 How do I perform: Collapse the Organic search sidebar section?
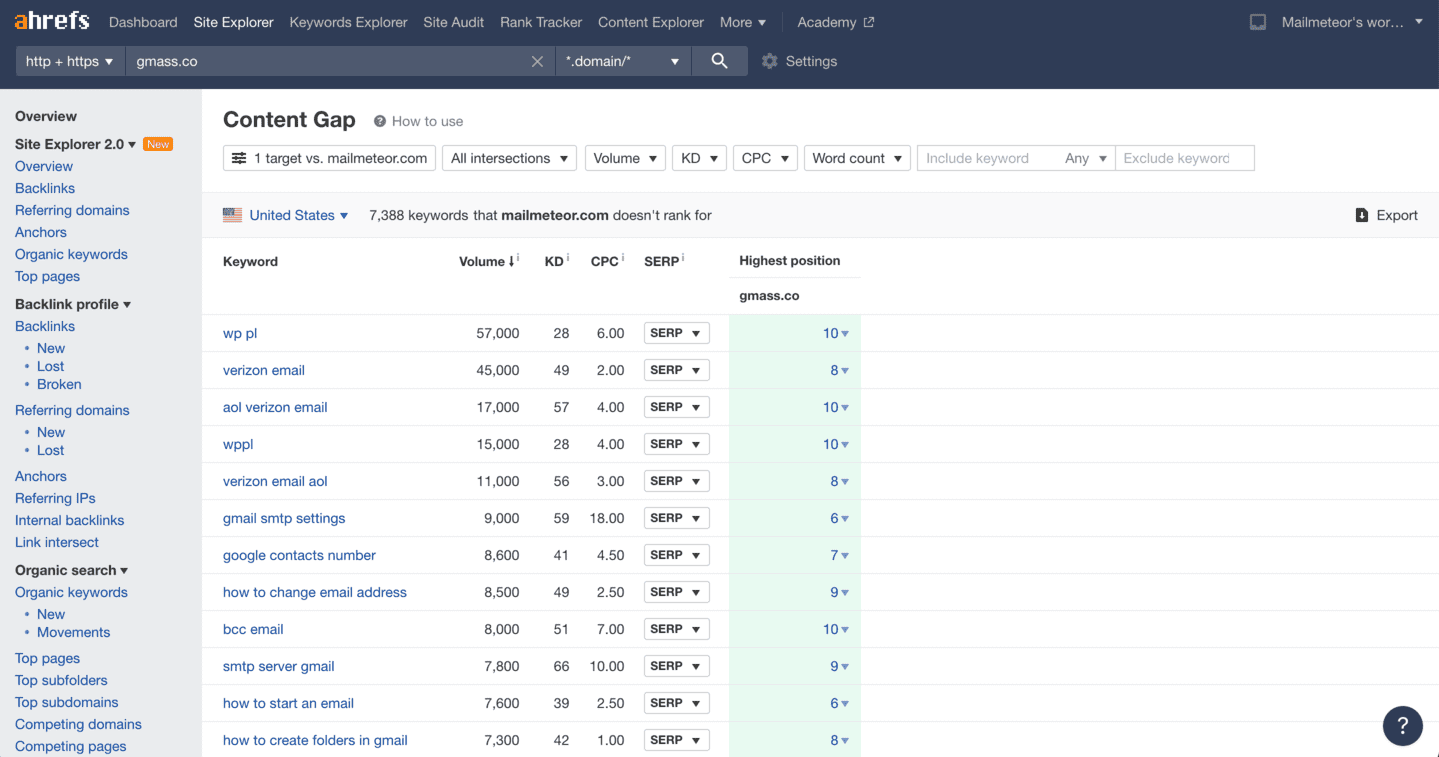(72, 570)
